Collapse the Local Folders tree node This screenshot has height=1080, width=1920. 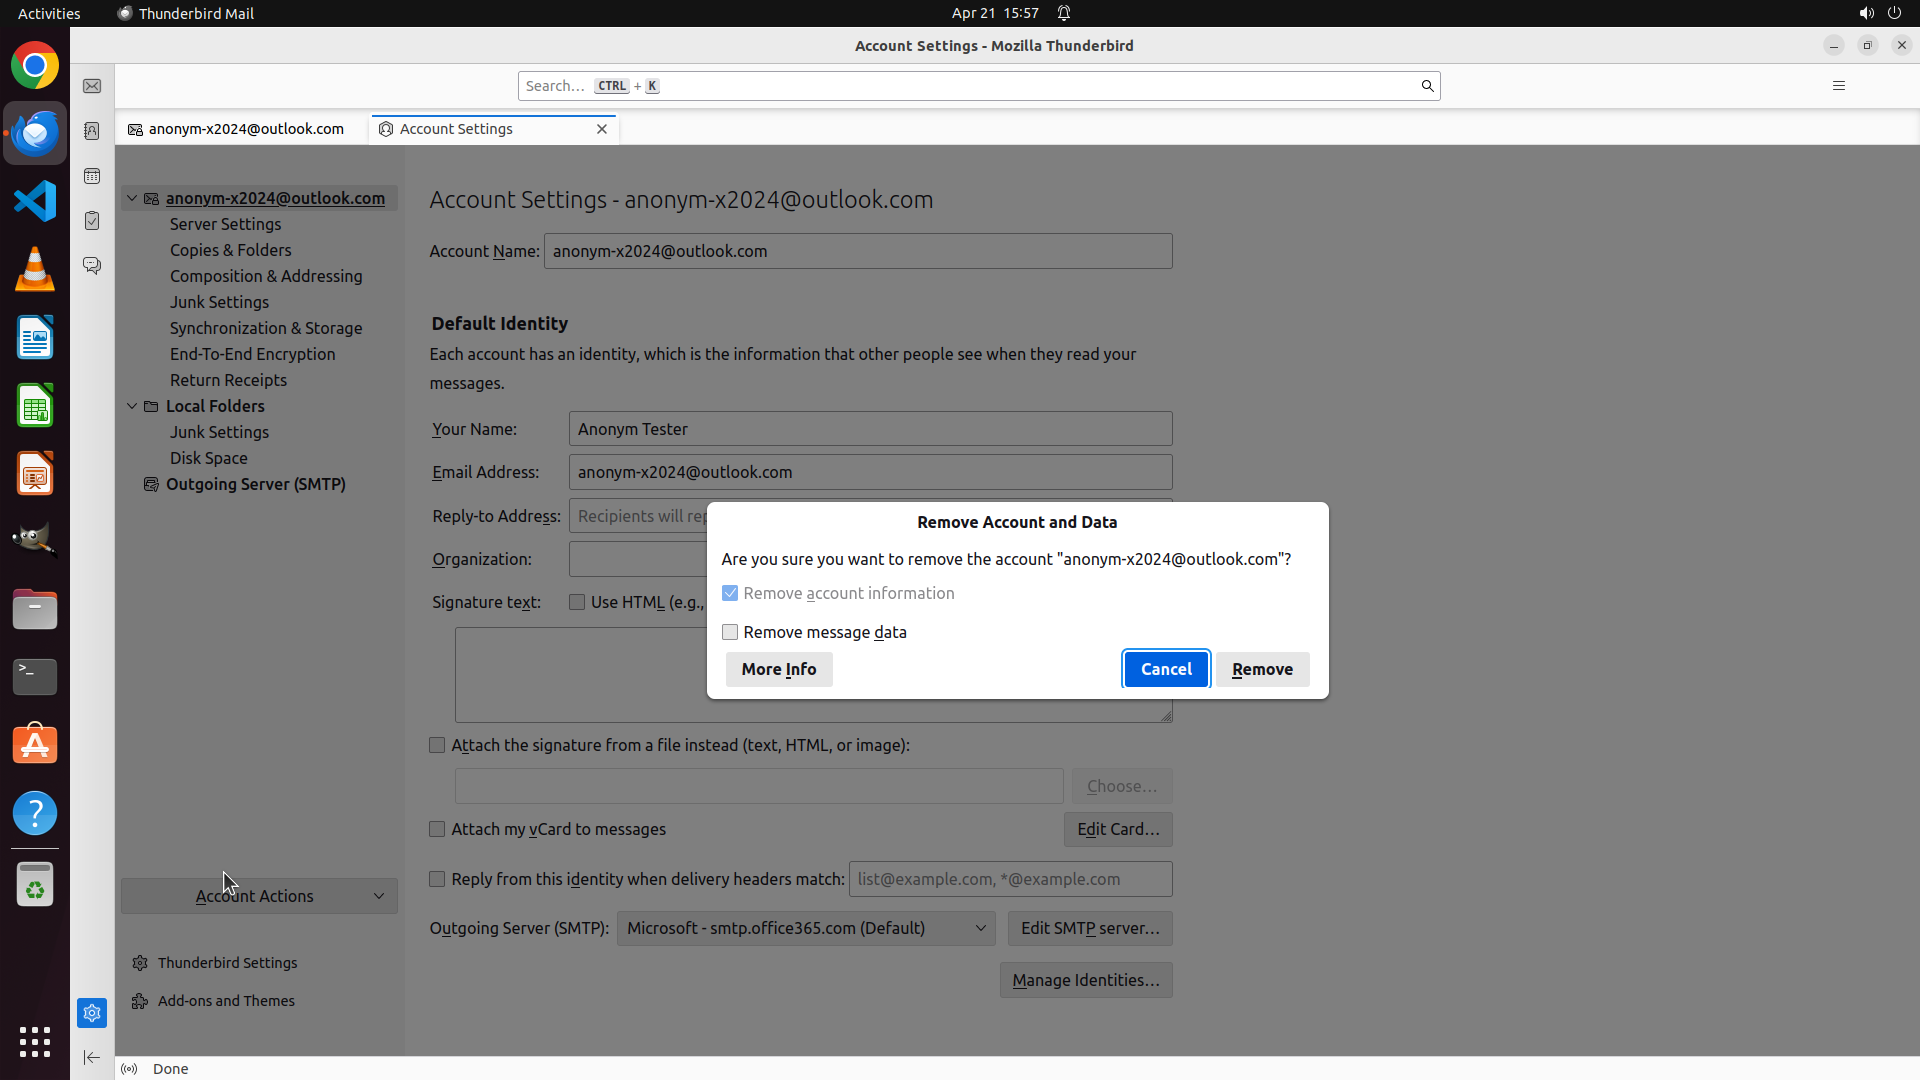click(132, 406)
